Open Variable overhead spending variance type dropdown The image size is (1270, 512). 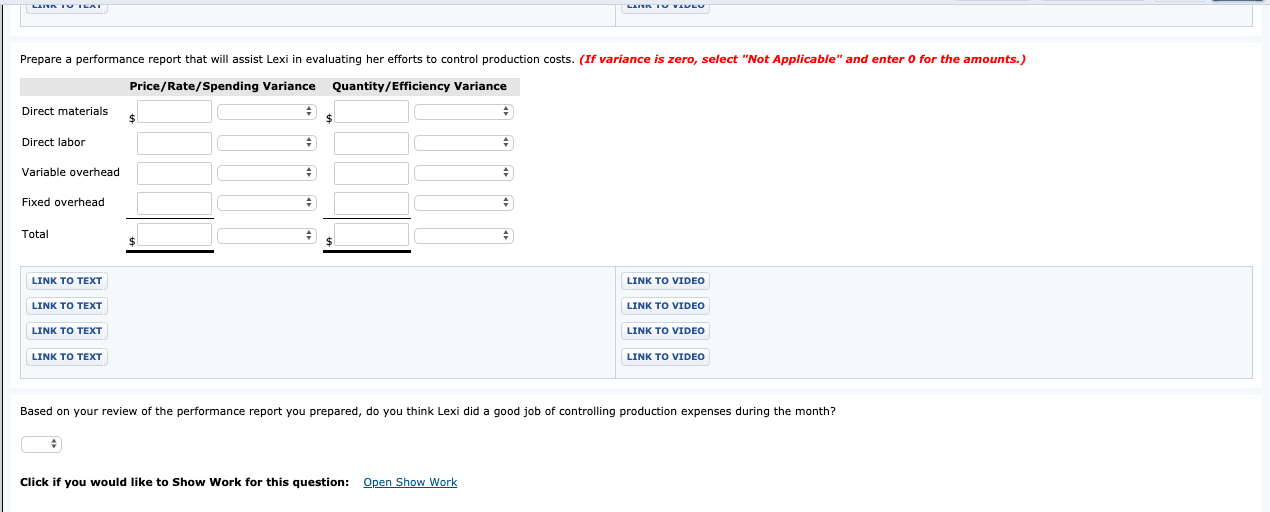(x=267, y=173)
